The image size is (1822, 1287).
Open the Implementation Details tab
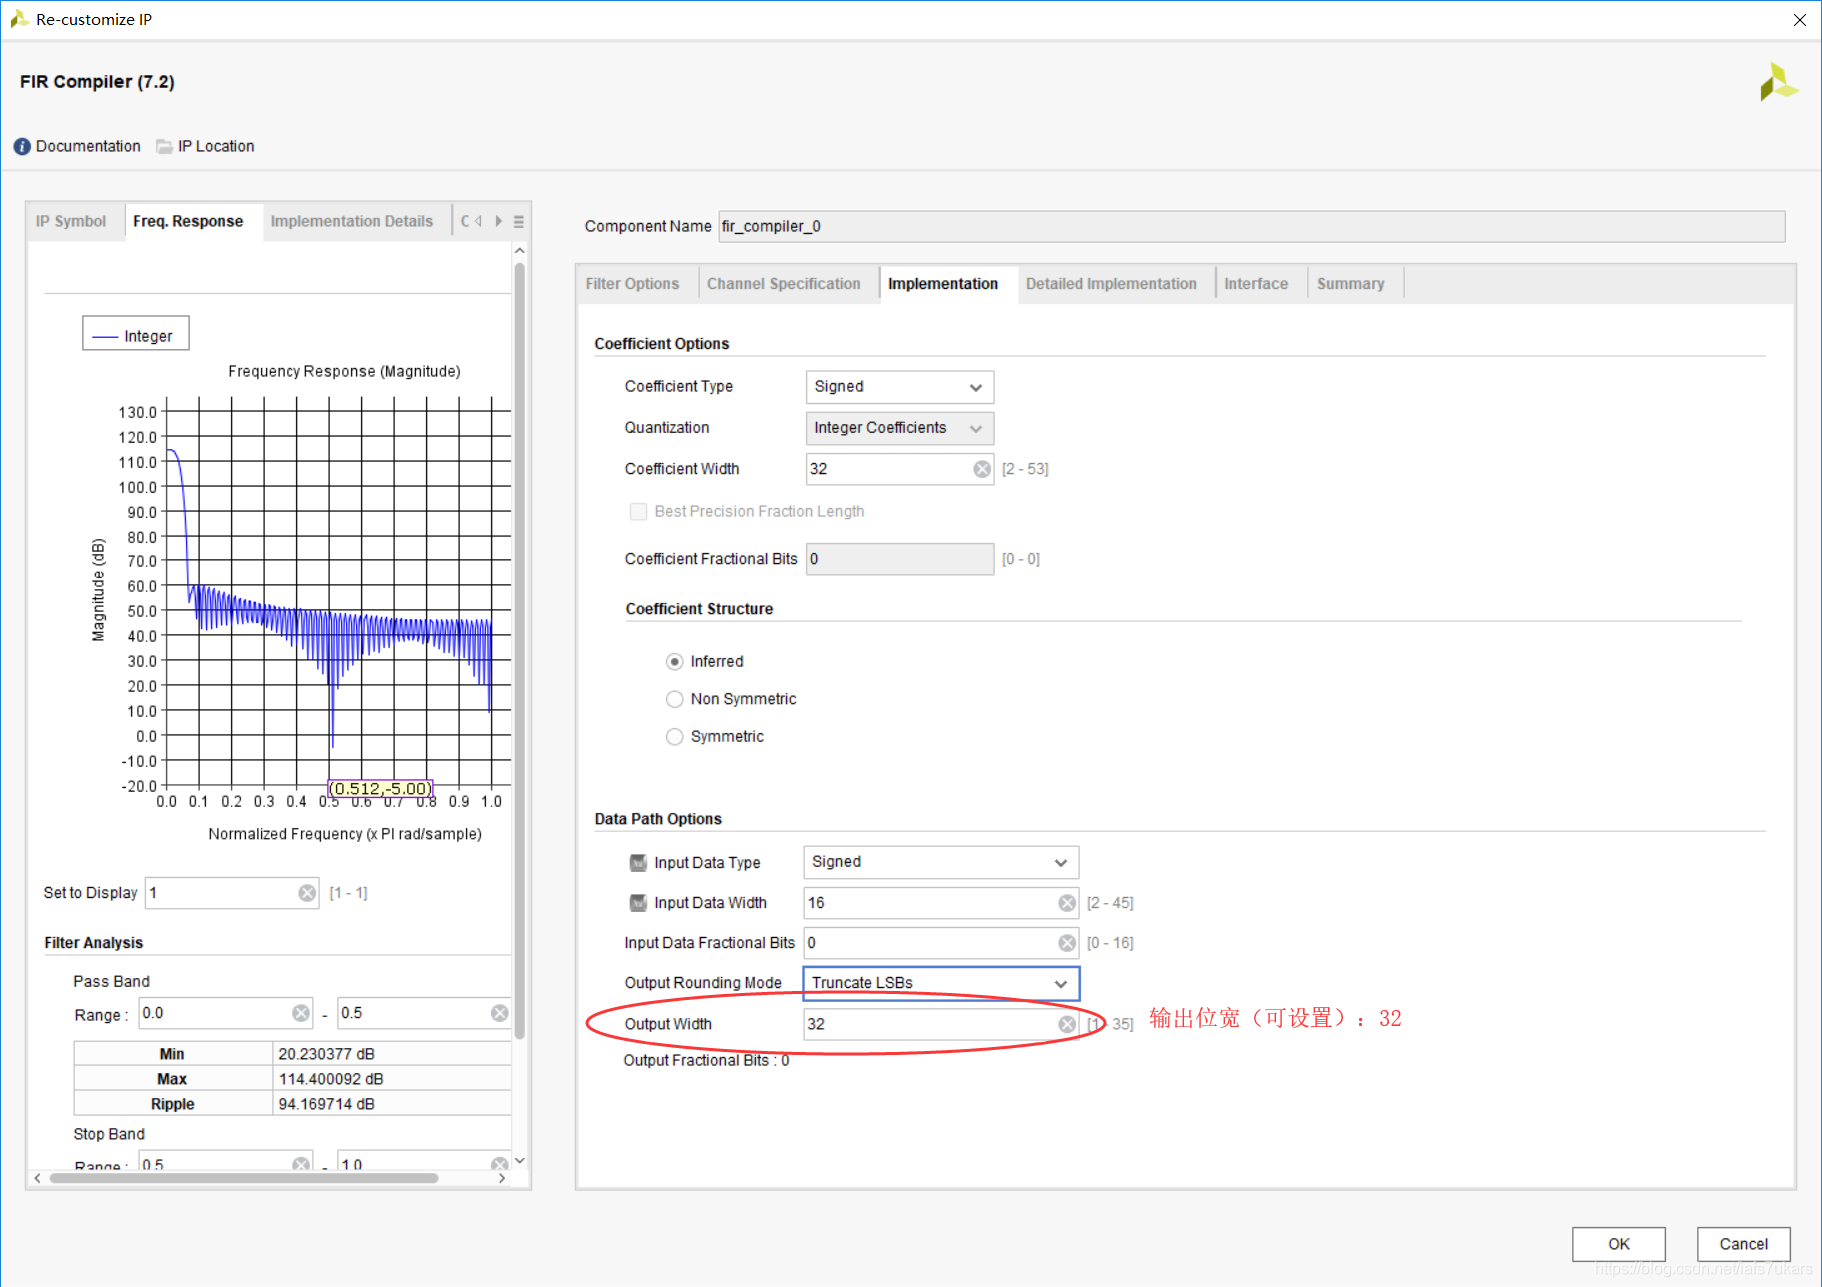(x=352, y=221)
